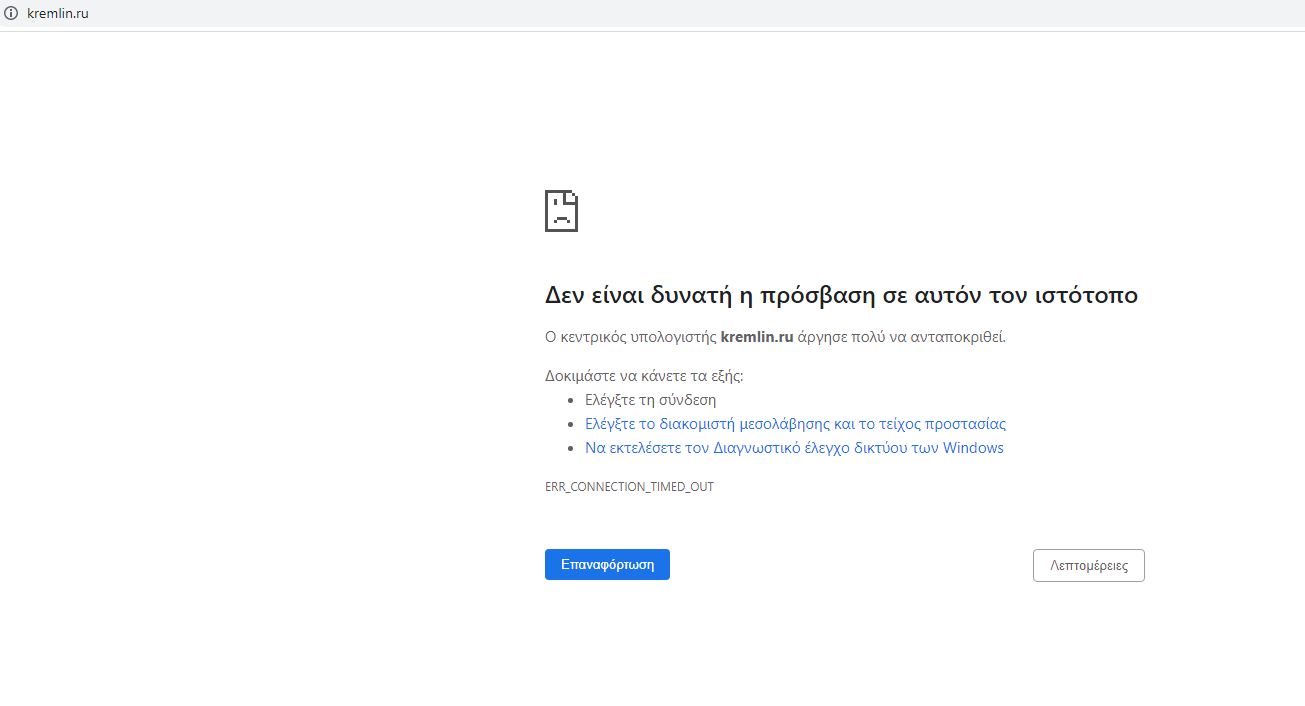Click bold kremlin.ru in the error description
Viewport: 1305px width, 706px height.
click(x=756, y=337)
